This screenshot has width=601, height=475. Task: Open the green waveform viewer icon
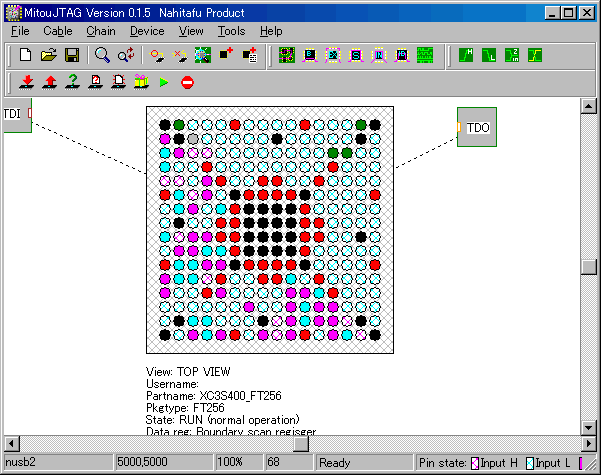pyautogui.click(x=425, y=55)
